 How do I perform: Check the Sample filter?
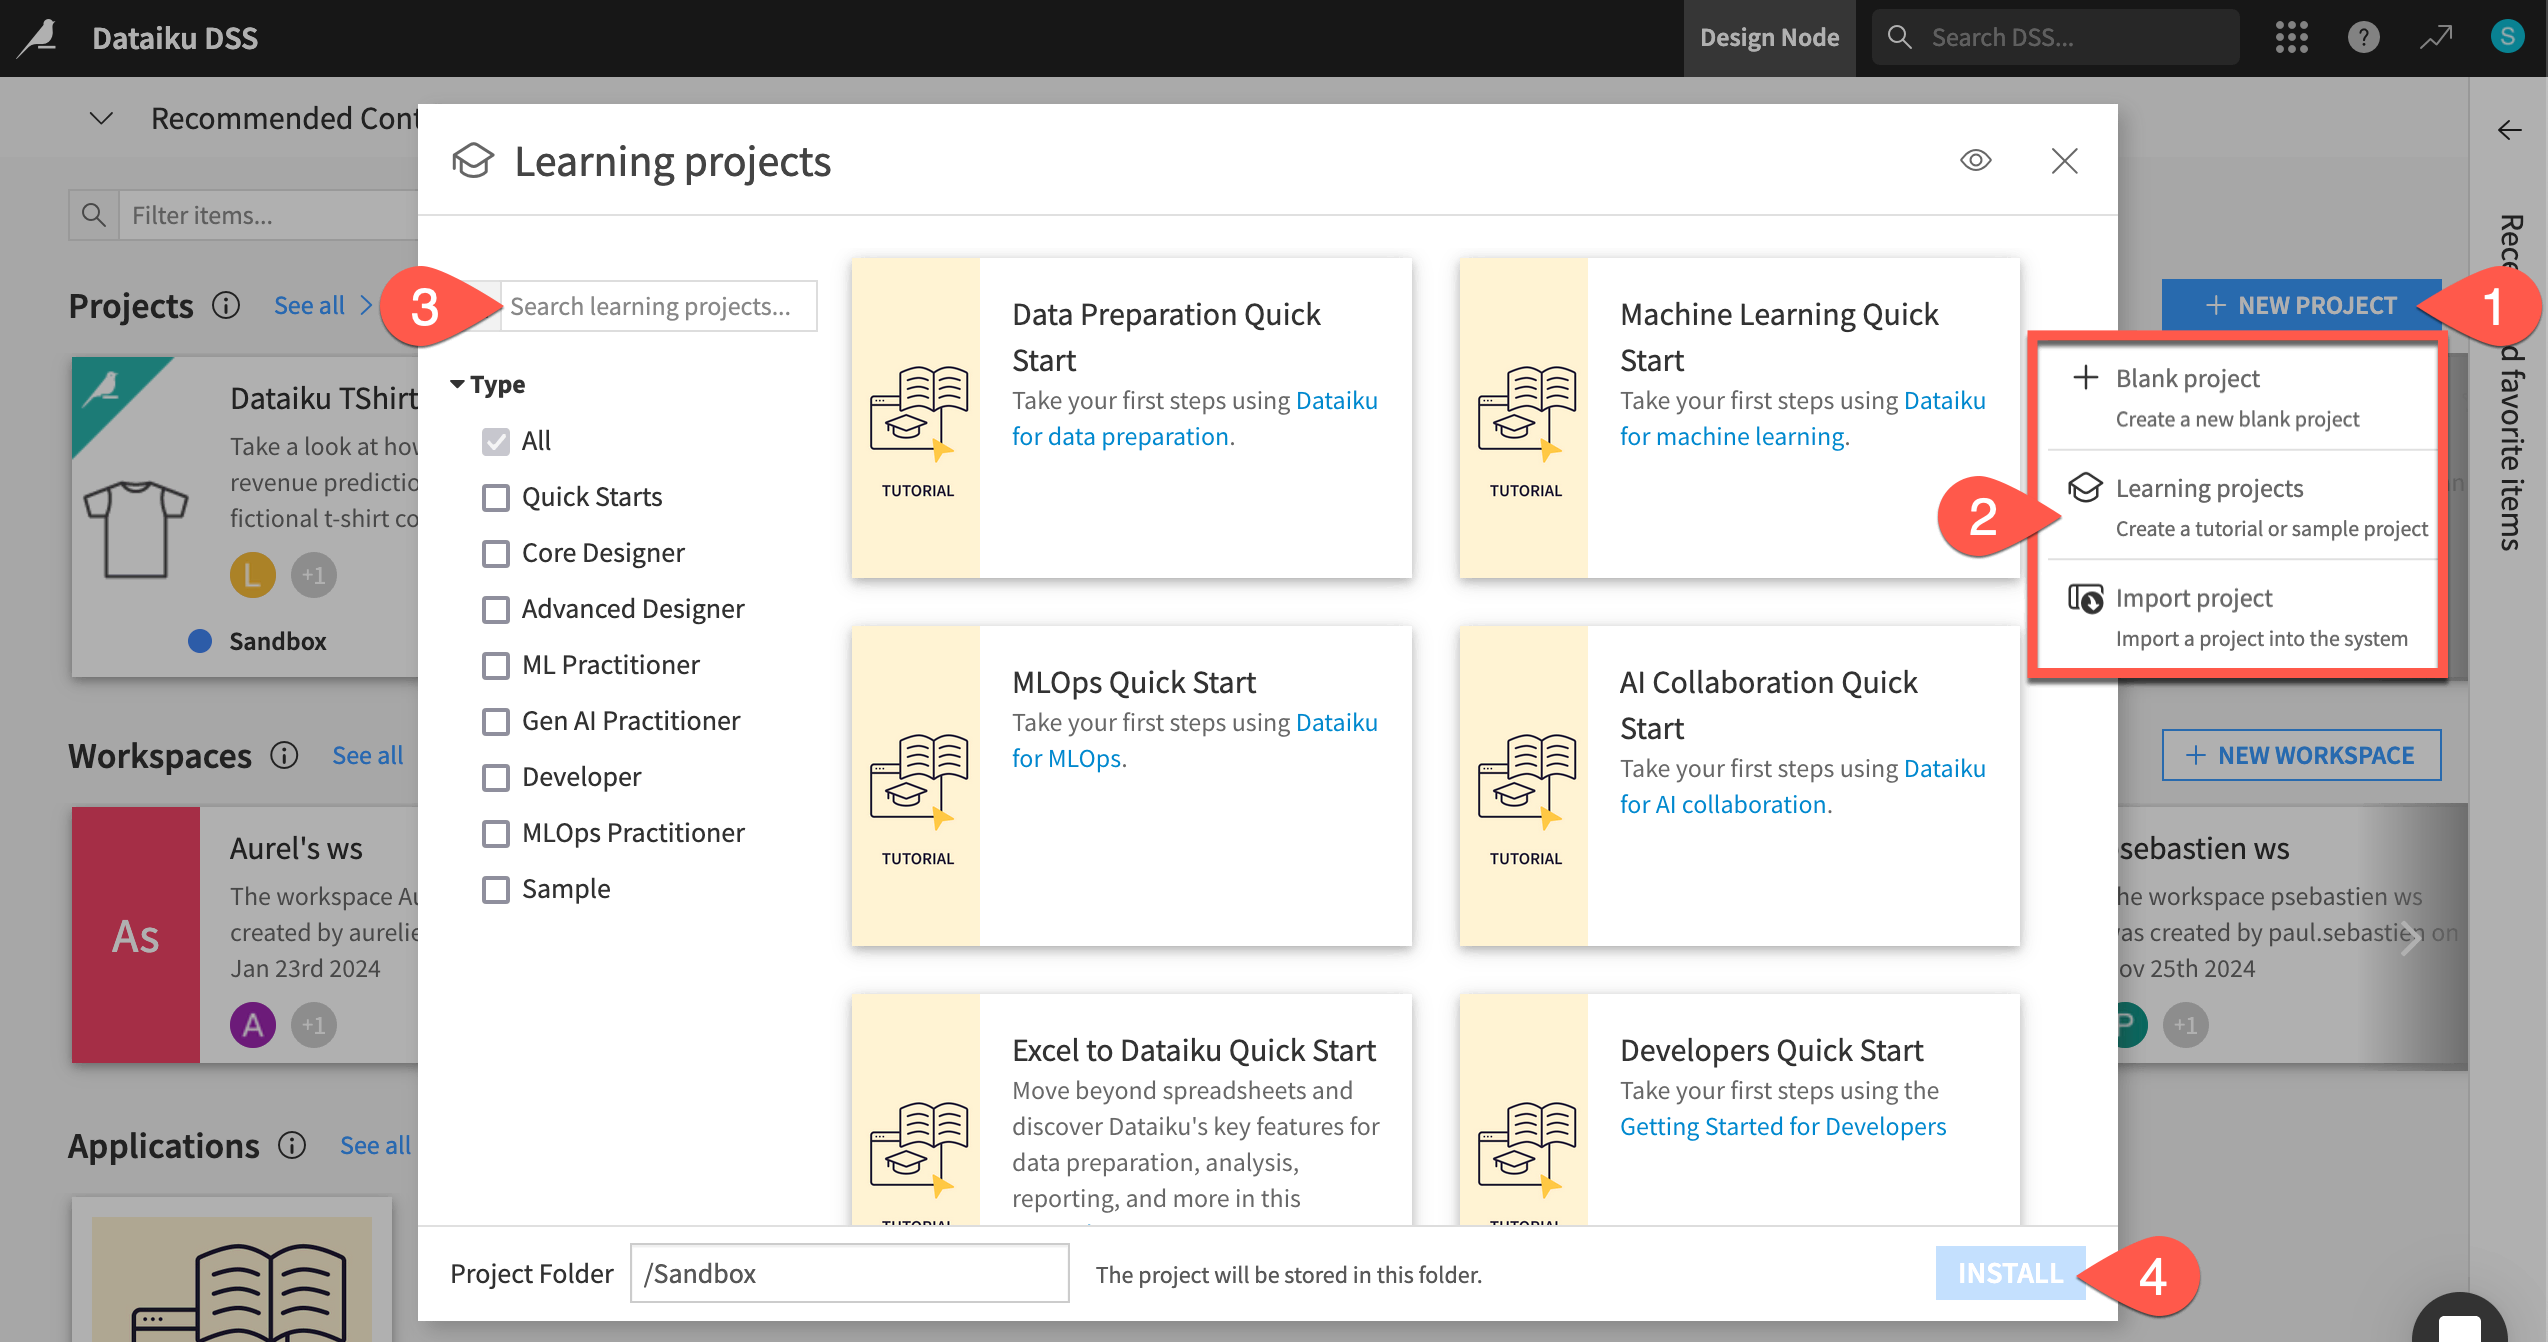[496, 889]
